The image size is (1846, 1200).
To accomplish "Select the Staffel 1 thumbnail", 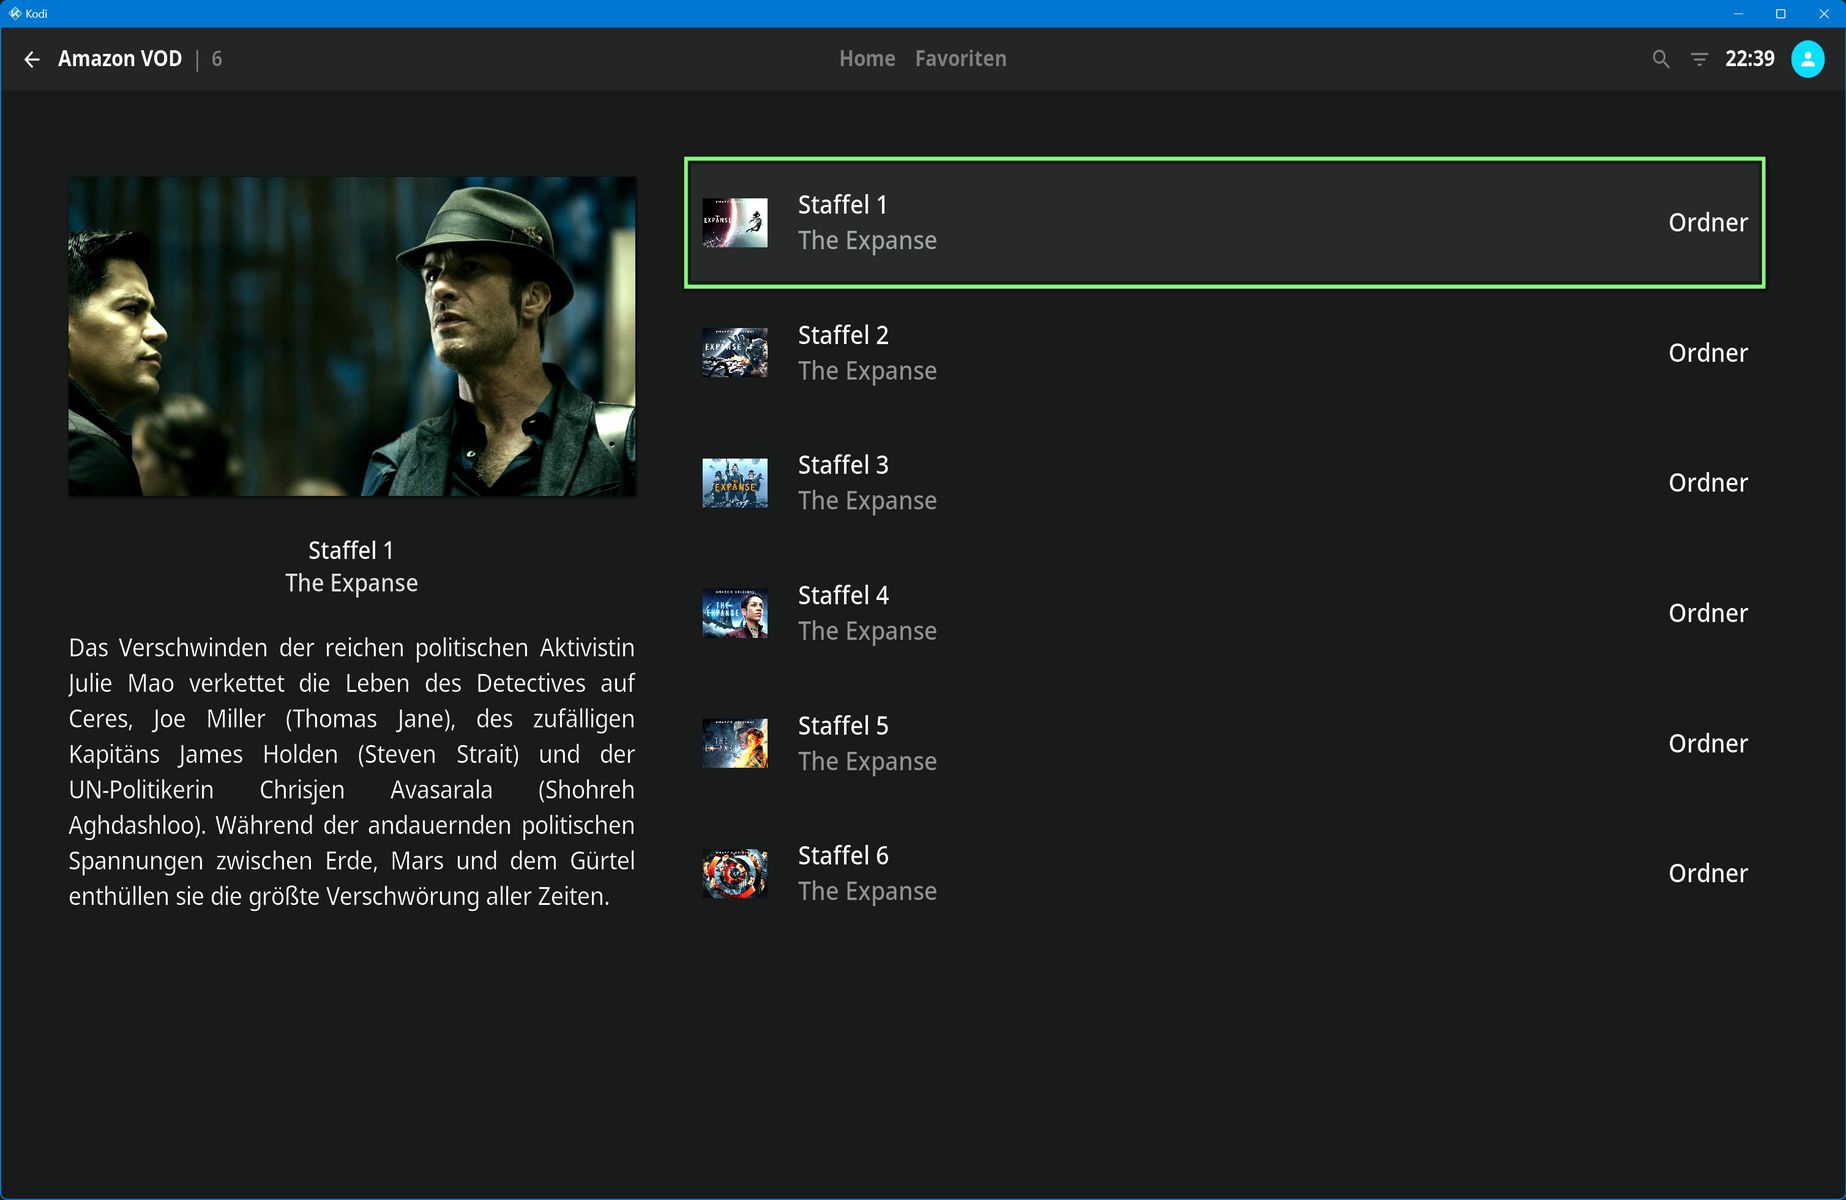I will click(x=735, y=222).
